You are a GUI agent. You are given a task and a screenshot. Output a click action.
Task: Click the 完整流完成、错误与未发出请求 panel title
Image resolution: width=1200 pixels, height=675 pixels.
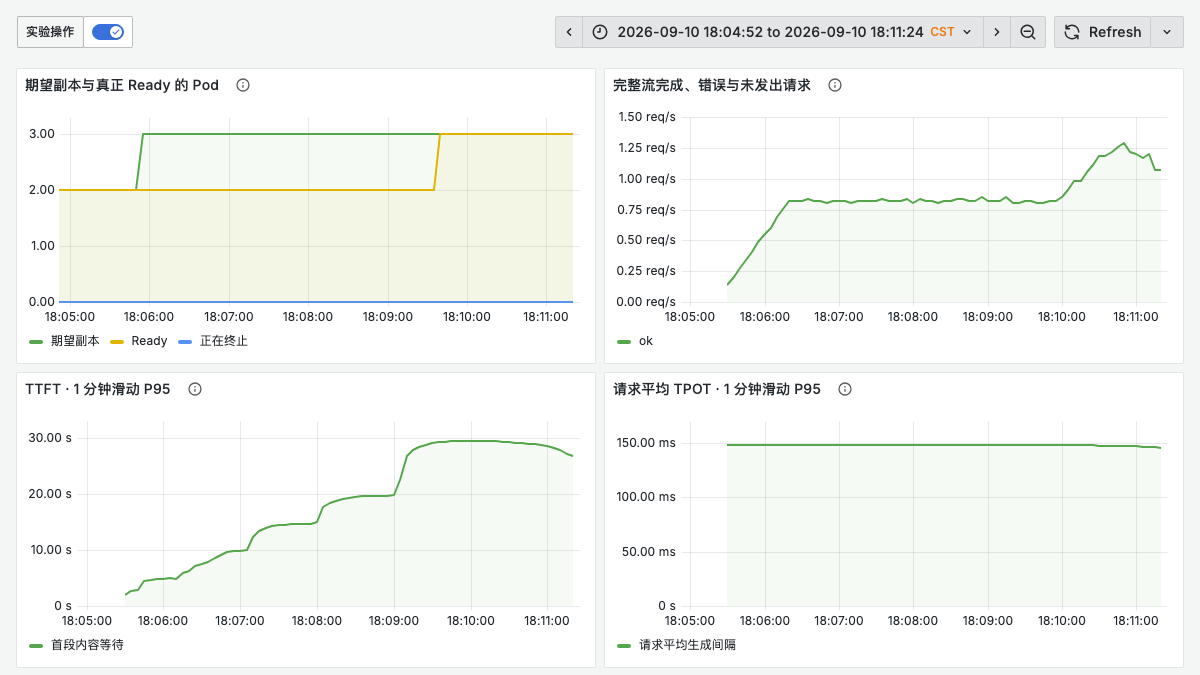712,85
